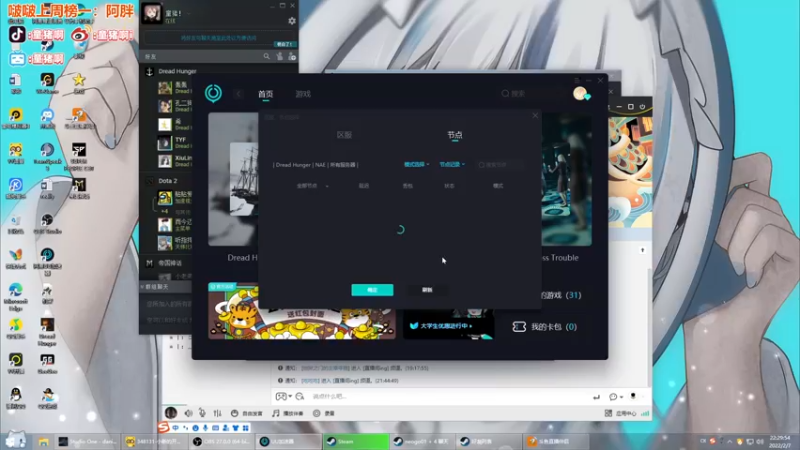Open the tiger red-envelope promotion banner
Viewport: 800px width, 450px height.
302,311
